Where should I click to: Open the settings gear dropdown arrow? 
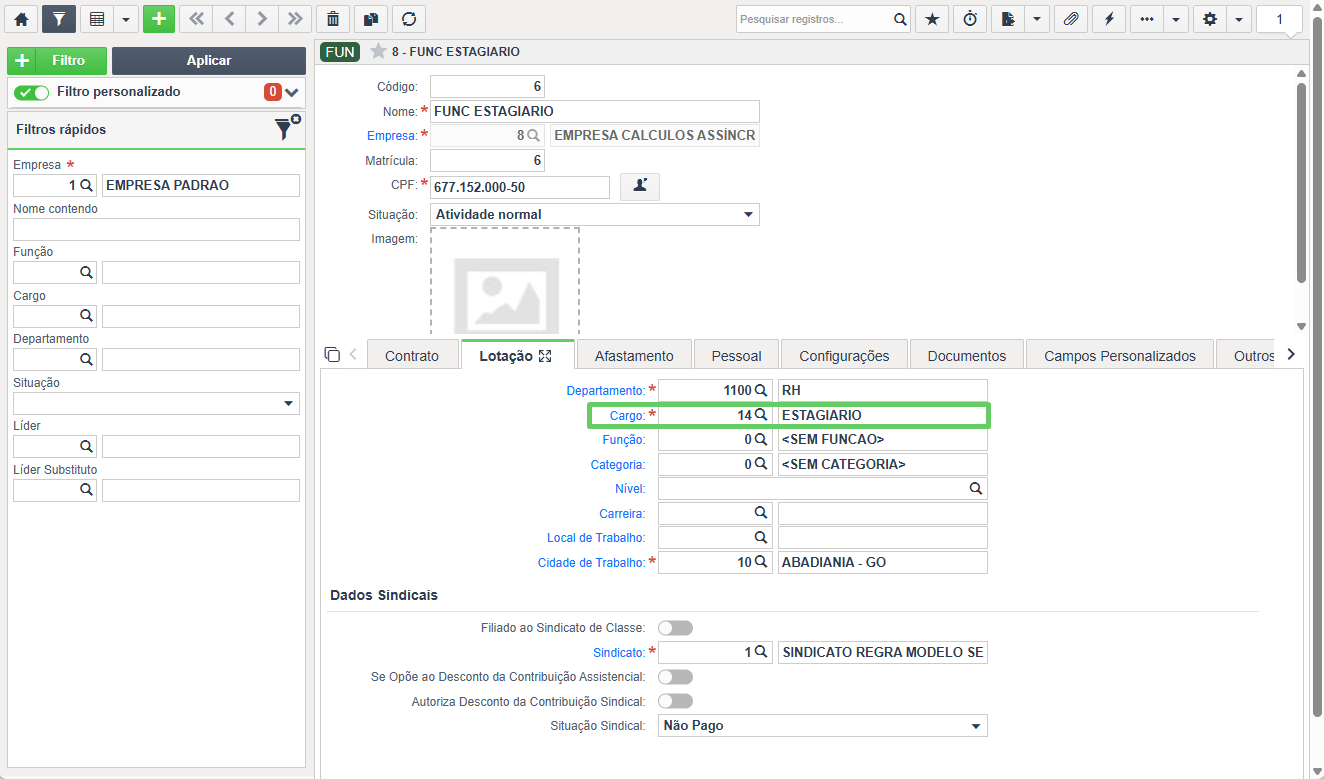1239,19
